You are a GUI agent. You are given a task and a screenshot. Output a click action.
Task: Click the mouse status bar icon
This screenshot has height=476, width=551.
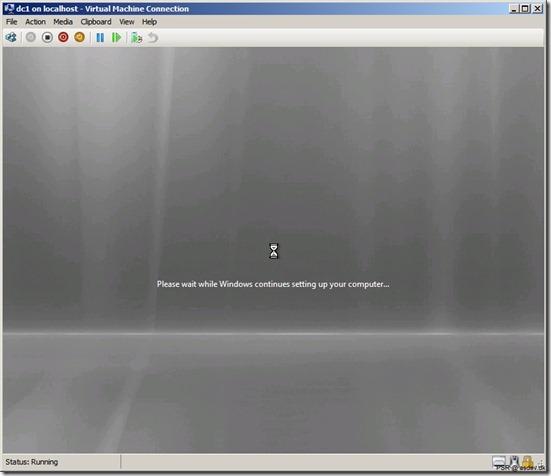[514, 462]
